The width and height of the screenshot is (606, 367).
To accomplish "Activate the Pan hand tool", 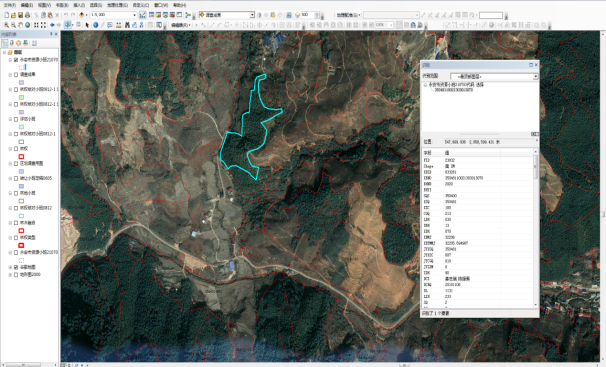I will click(20, 25).
